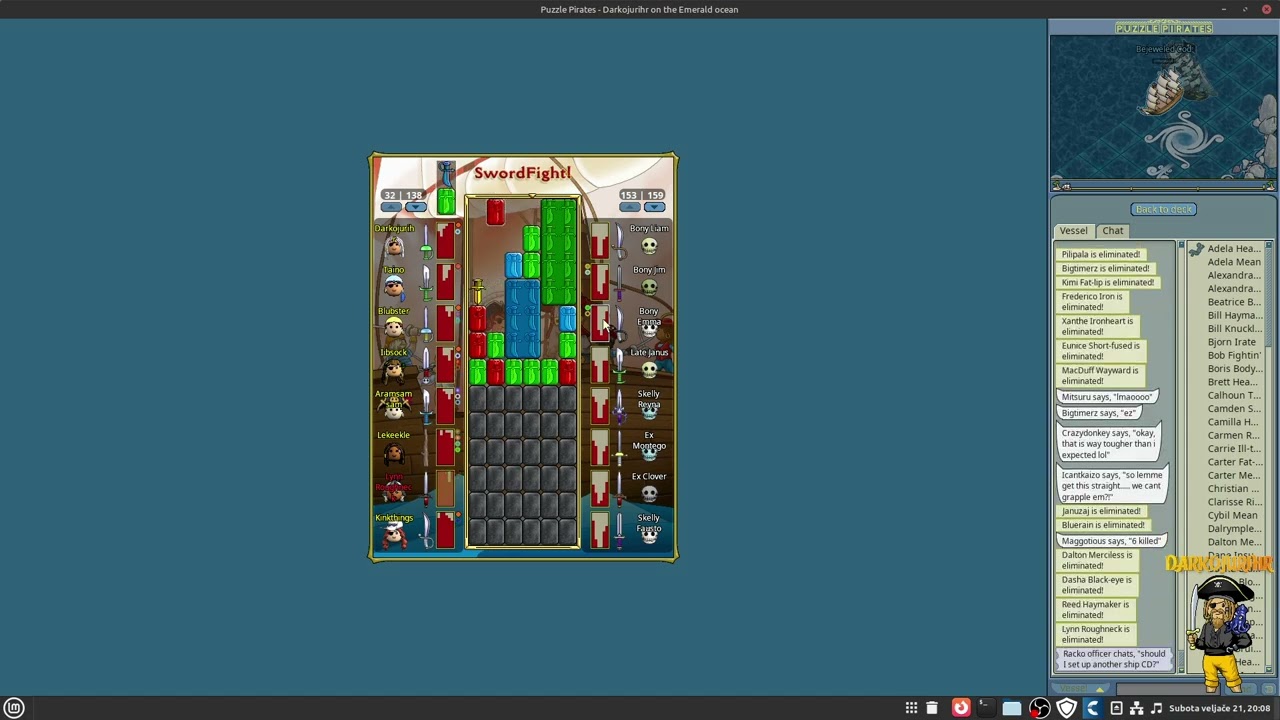The height and width of the screenshot is (720, 1280).
Task: Click Lekeekle's pirate avatar
Action: [394, 452]
